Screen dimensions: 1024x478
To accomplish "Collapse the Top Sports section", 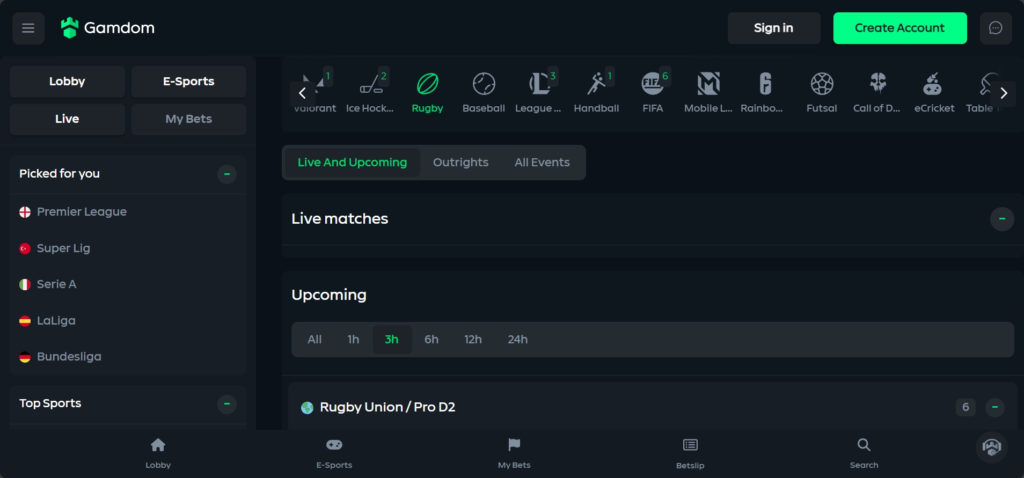I will click(x=227, y=404).
